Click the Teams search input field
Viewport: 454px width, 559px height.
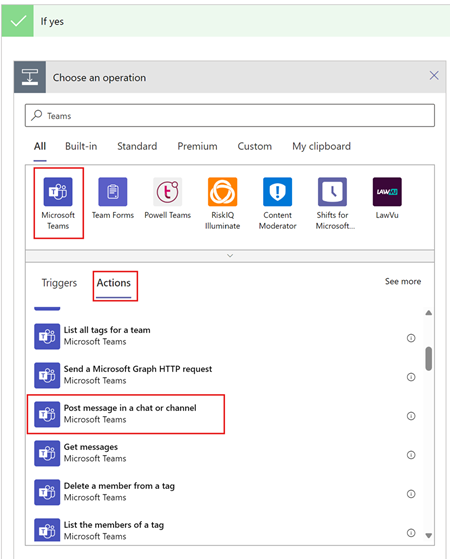[230, 116]
